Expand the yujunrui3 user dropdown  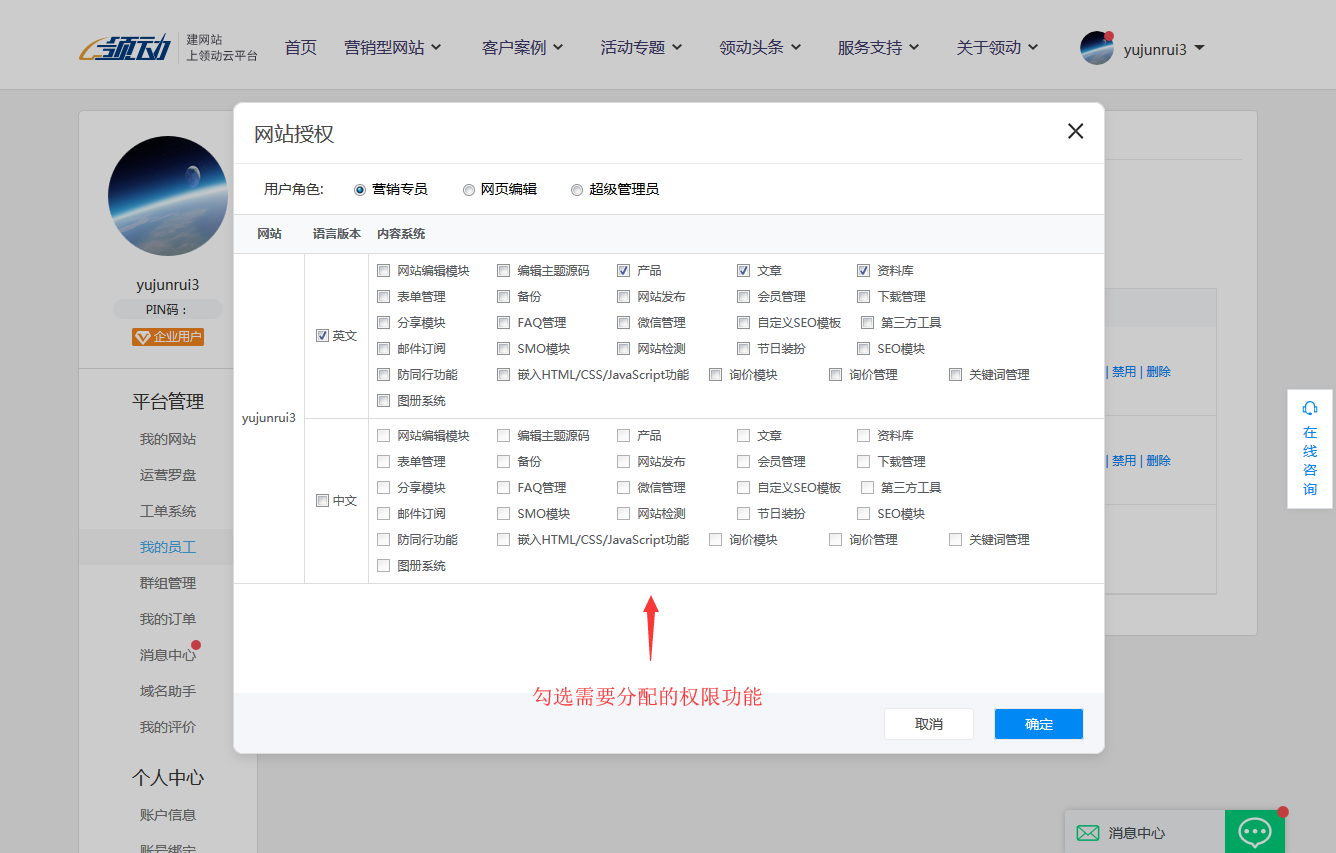point(1155,46)
